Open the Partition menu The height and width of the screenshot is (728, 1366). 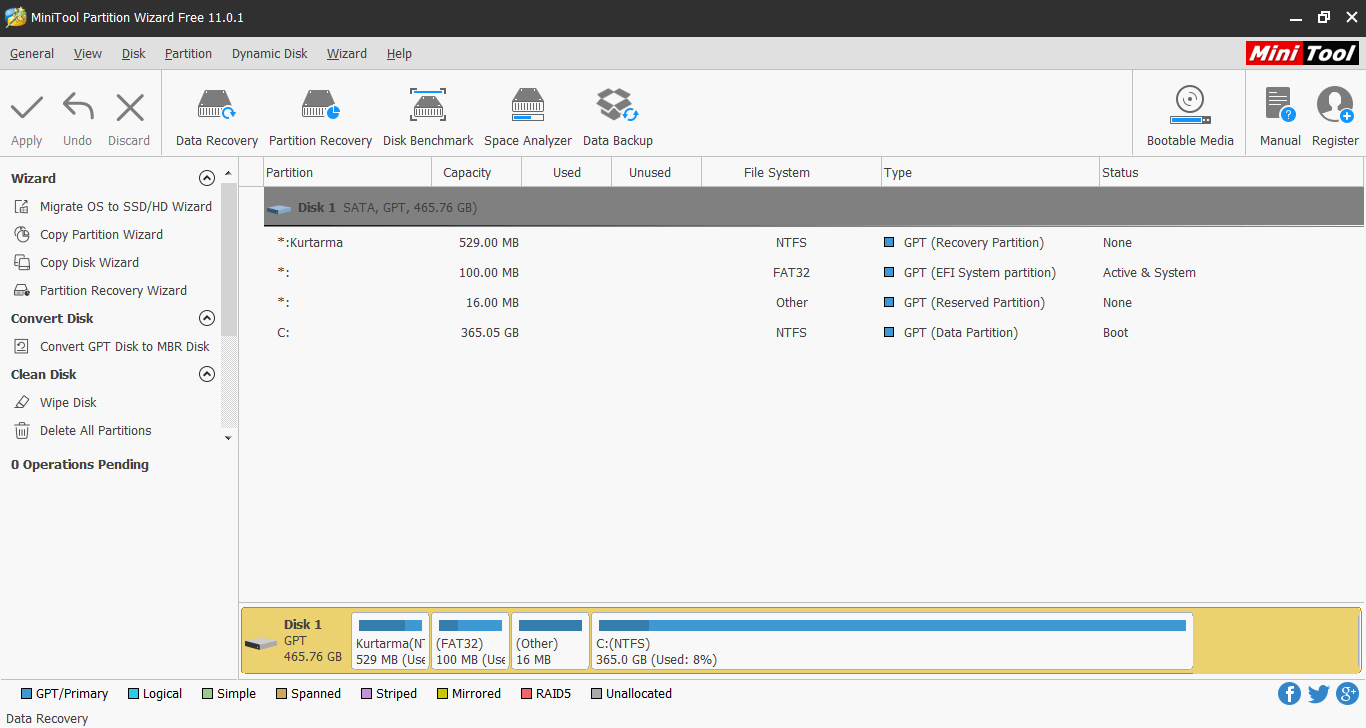pos(189,54)
